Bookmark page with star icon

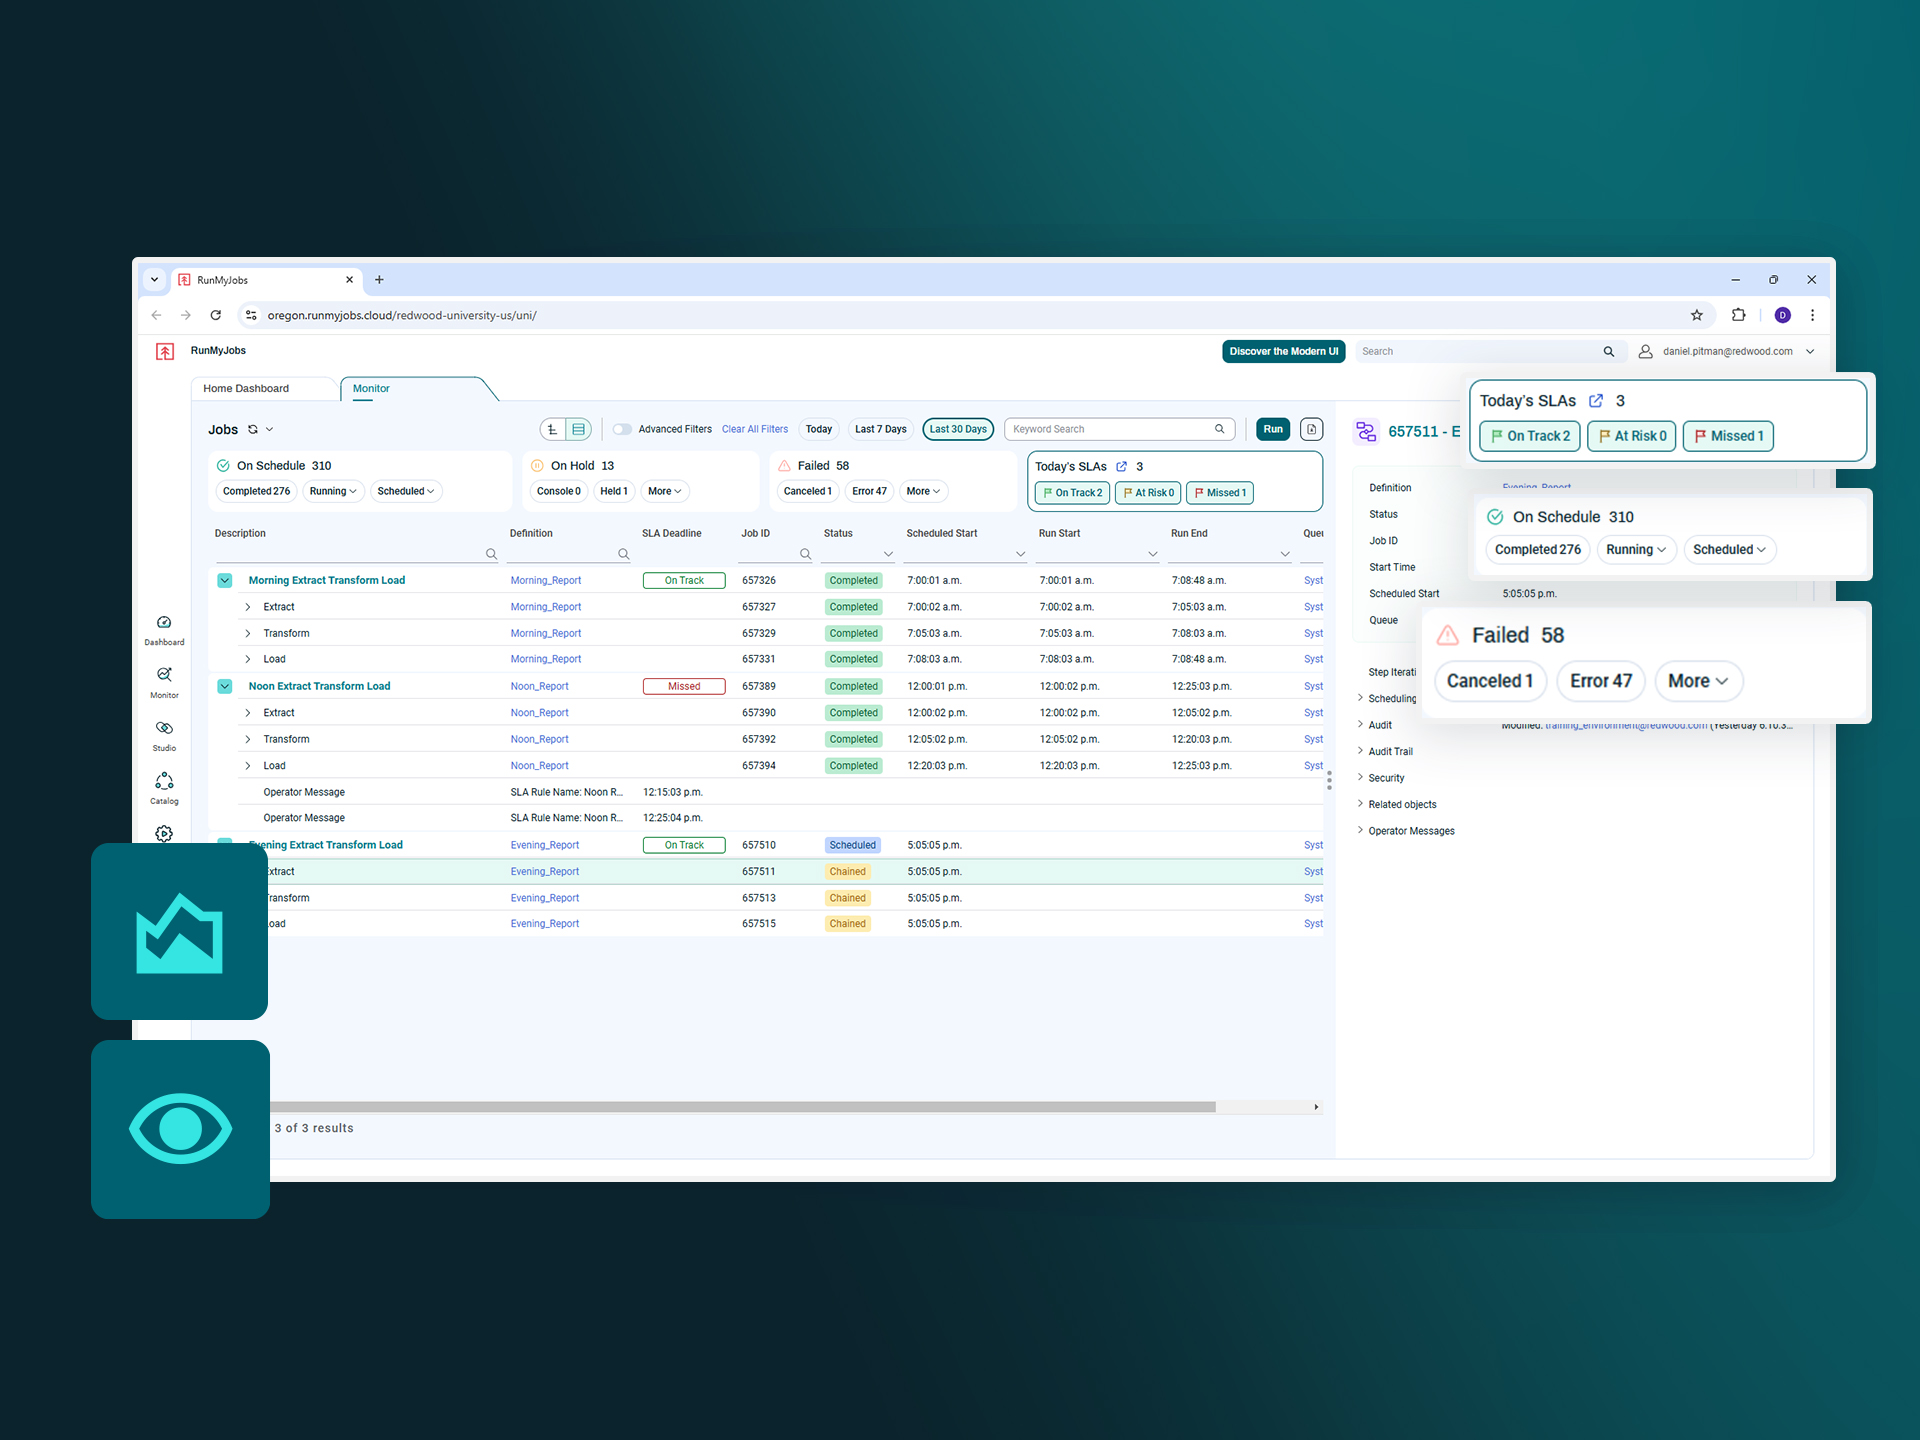point(1696,315)
